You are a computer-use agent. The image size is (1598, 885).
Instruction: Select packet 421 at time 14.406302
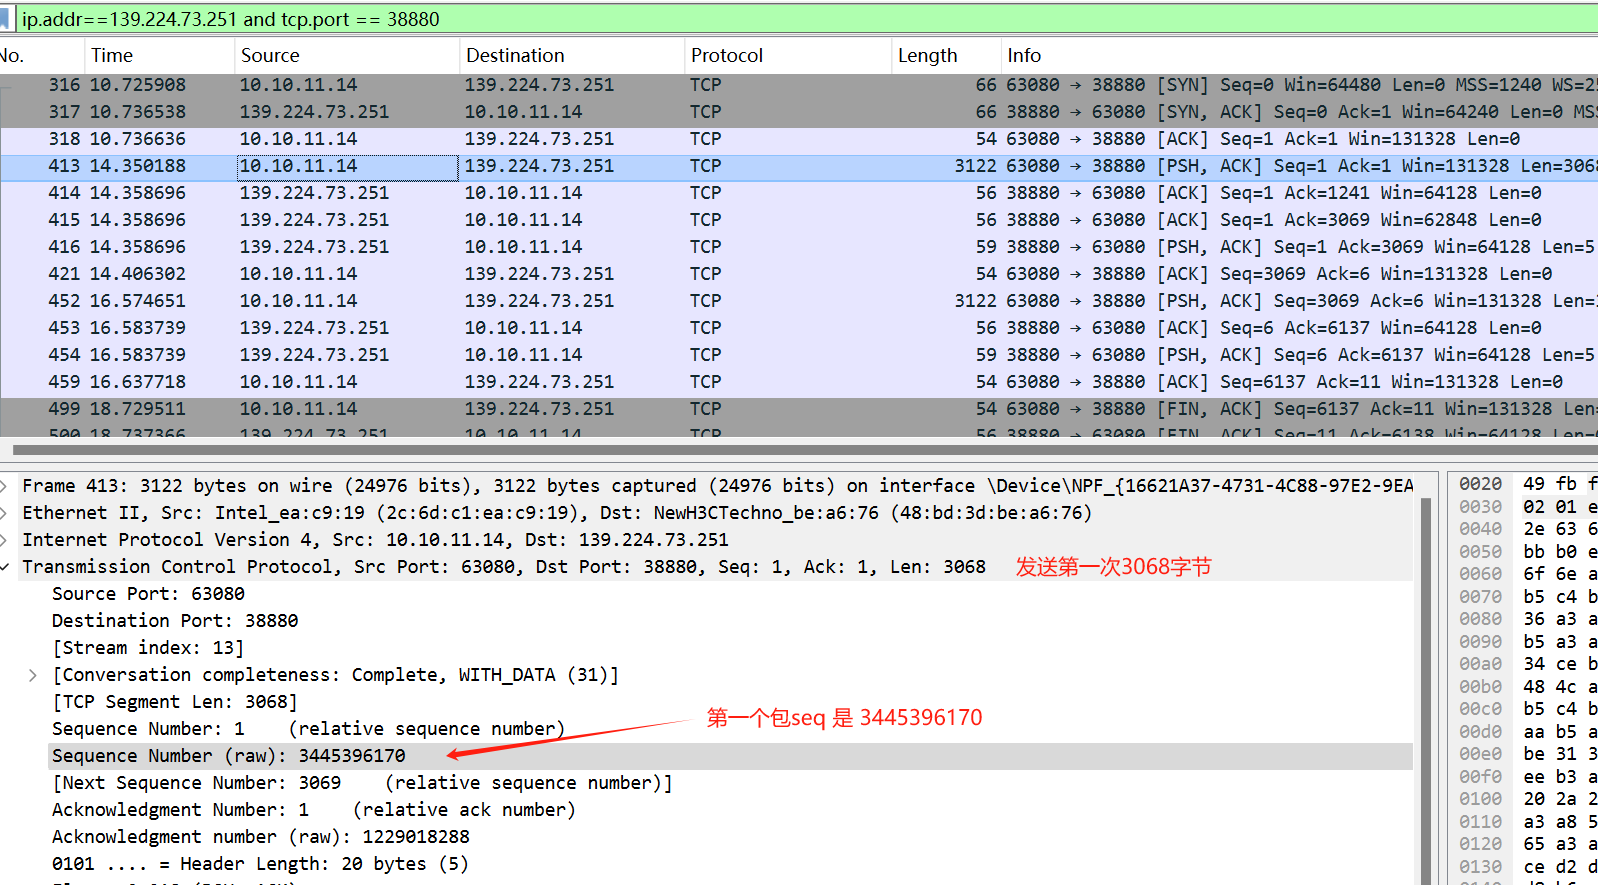pyautogui.click(x=799, y=274)
